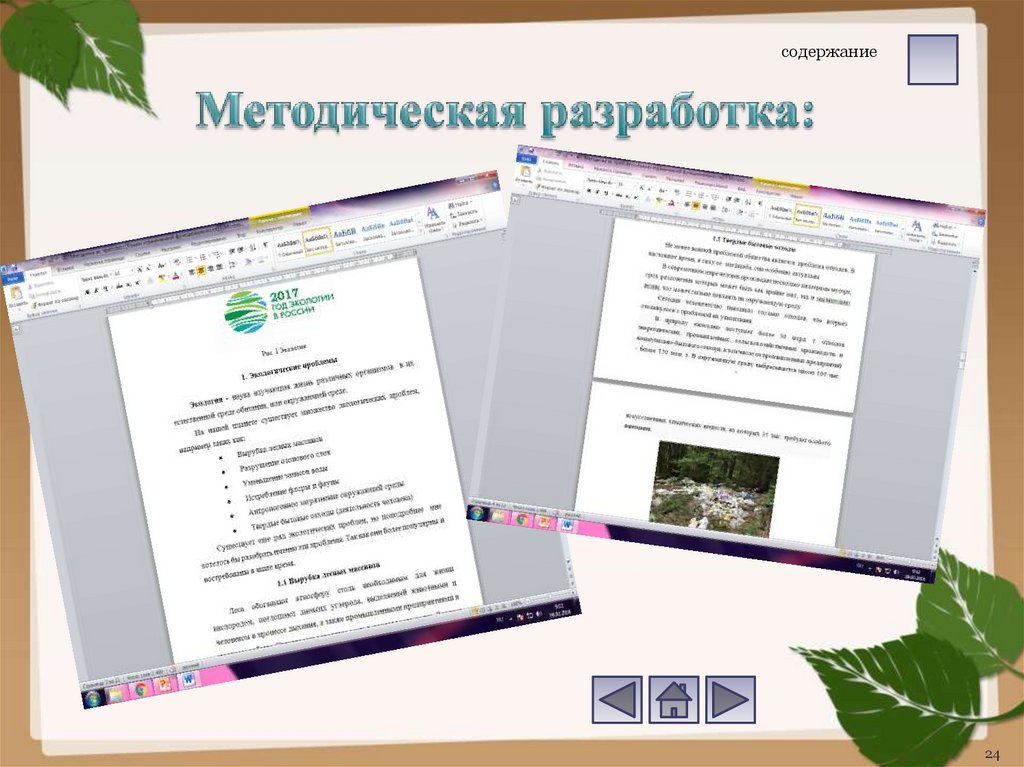1024x767 pixels.
Task: Click Chrome icon on left screenshot taskbar
Action: (140, 689)
